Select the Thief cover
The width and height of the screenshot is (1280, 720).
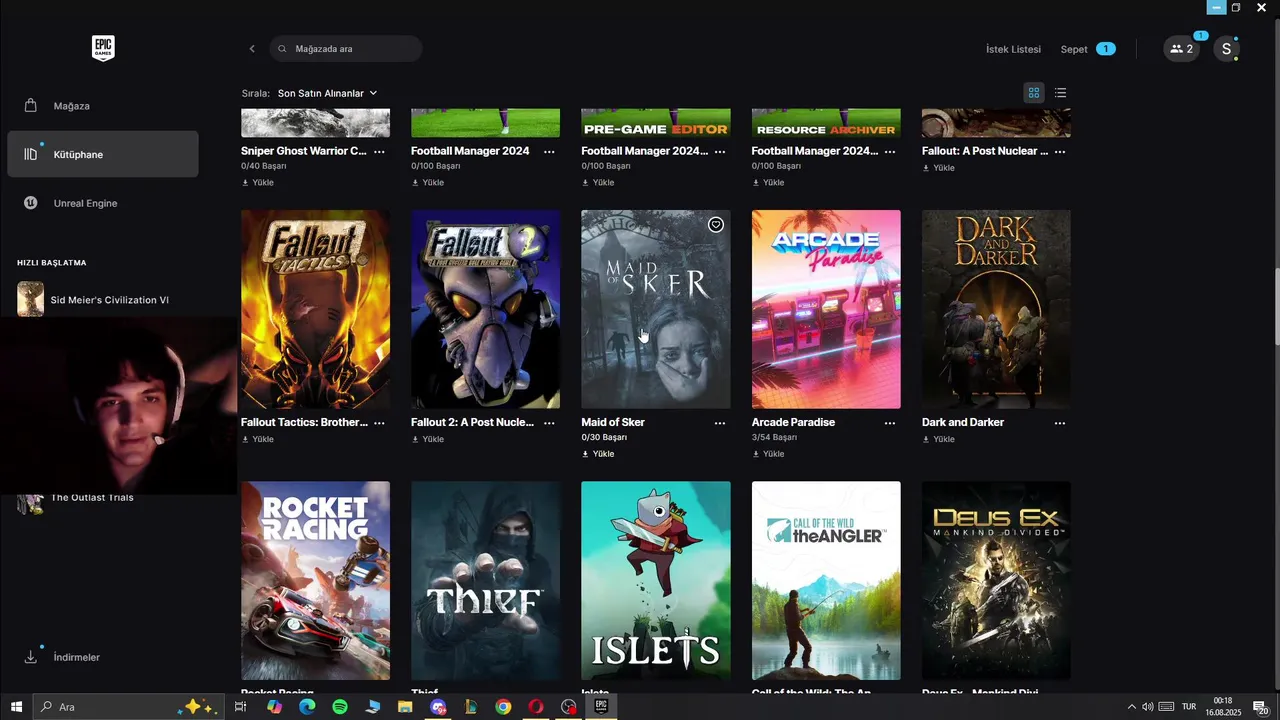[x=486, y=581]
